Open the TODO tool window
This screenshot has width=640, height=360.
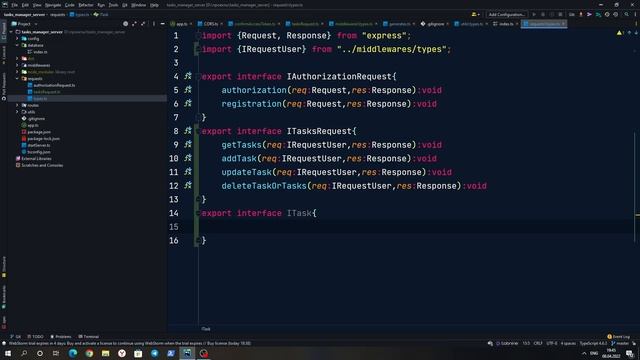tap(35, 337)
